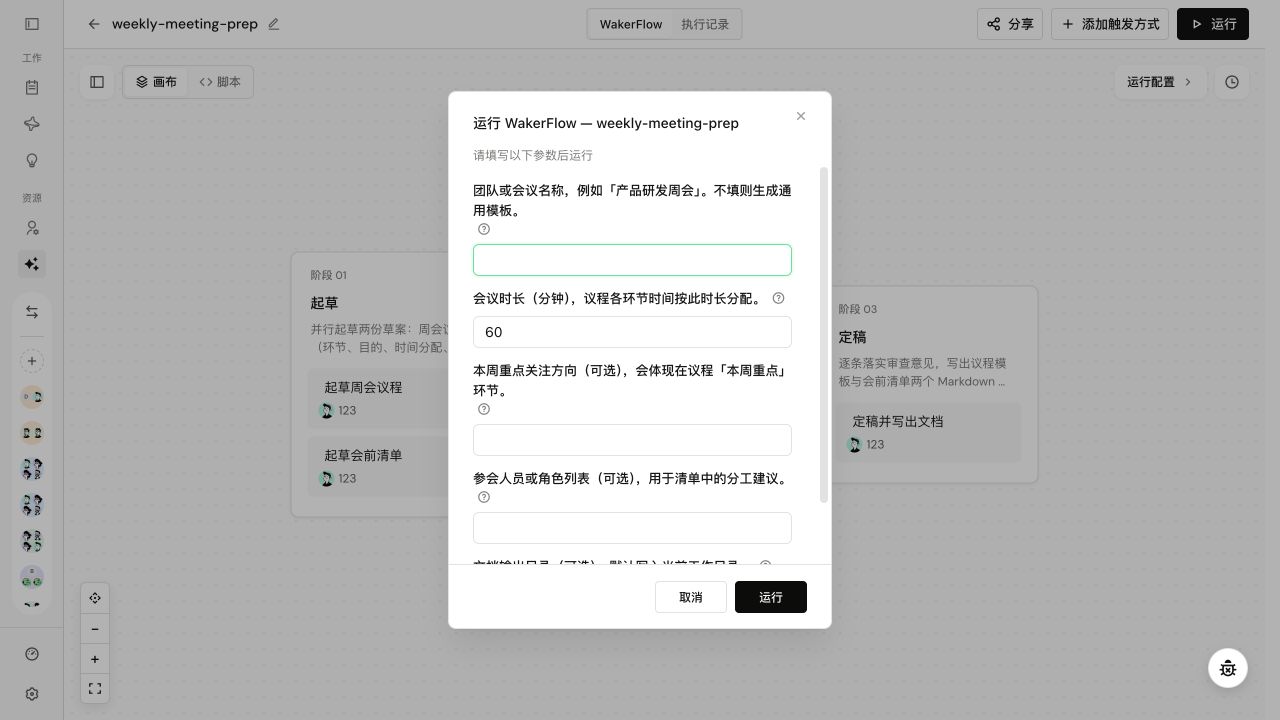Center the canvas with the locate icon
Image resolution: width=1280 pixels, height=720 pixels.
pos(95,598)
